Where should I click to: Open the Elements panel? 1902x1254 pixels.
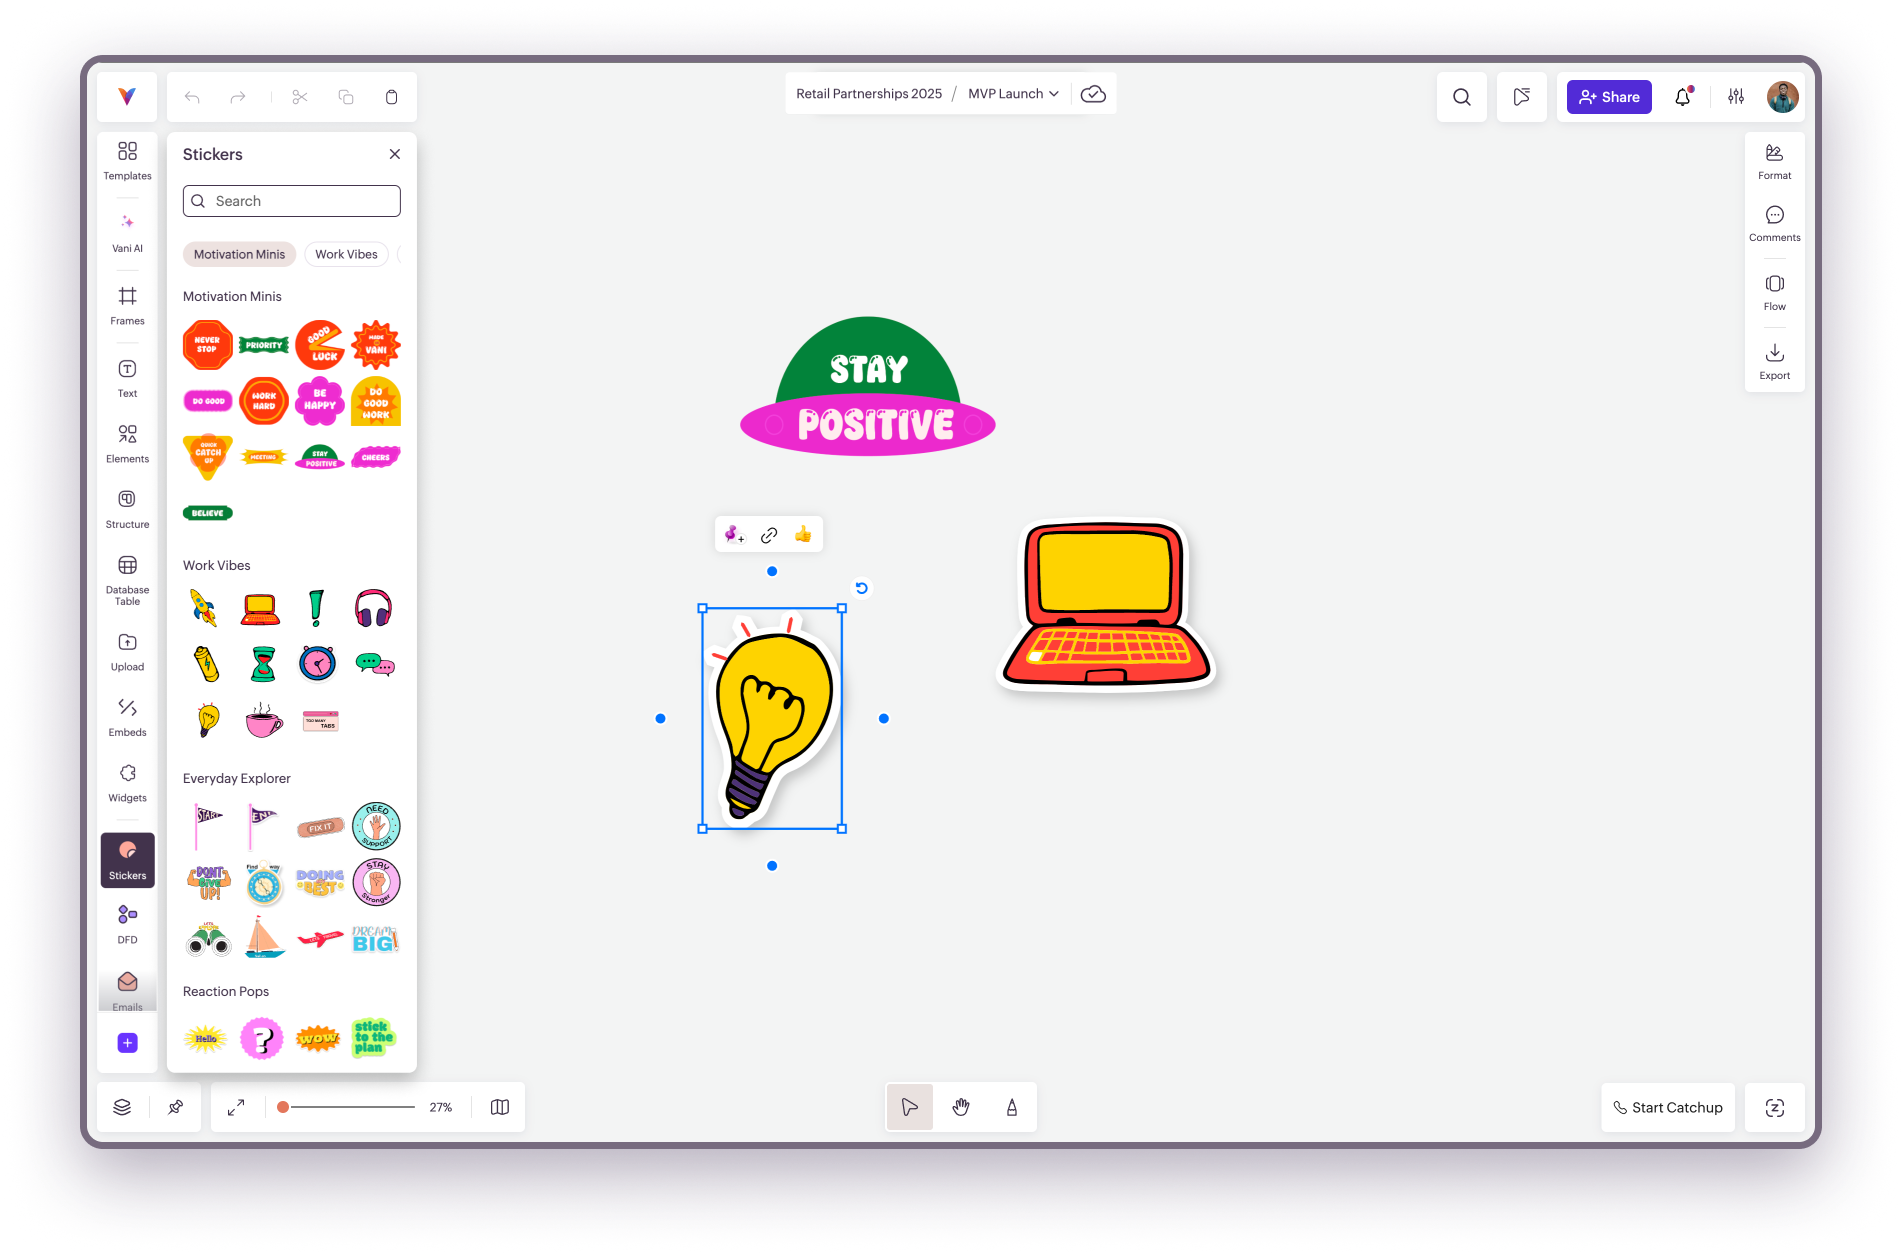127,444
